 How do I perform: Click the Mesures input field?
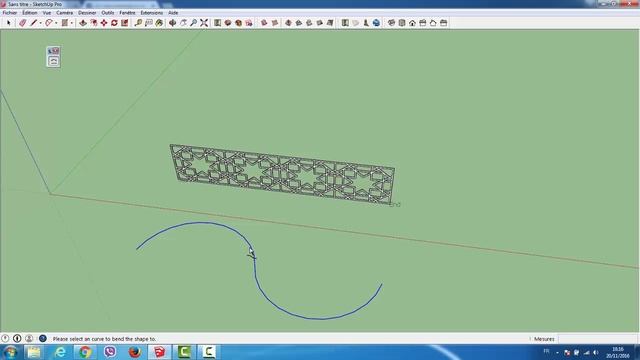pyautogui.click(x=597, y=339)
